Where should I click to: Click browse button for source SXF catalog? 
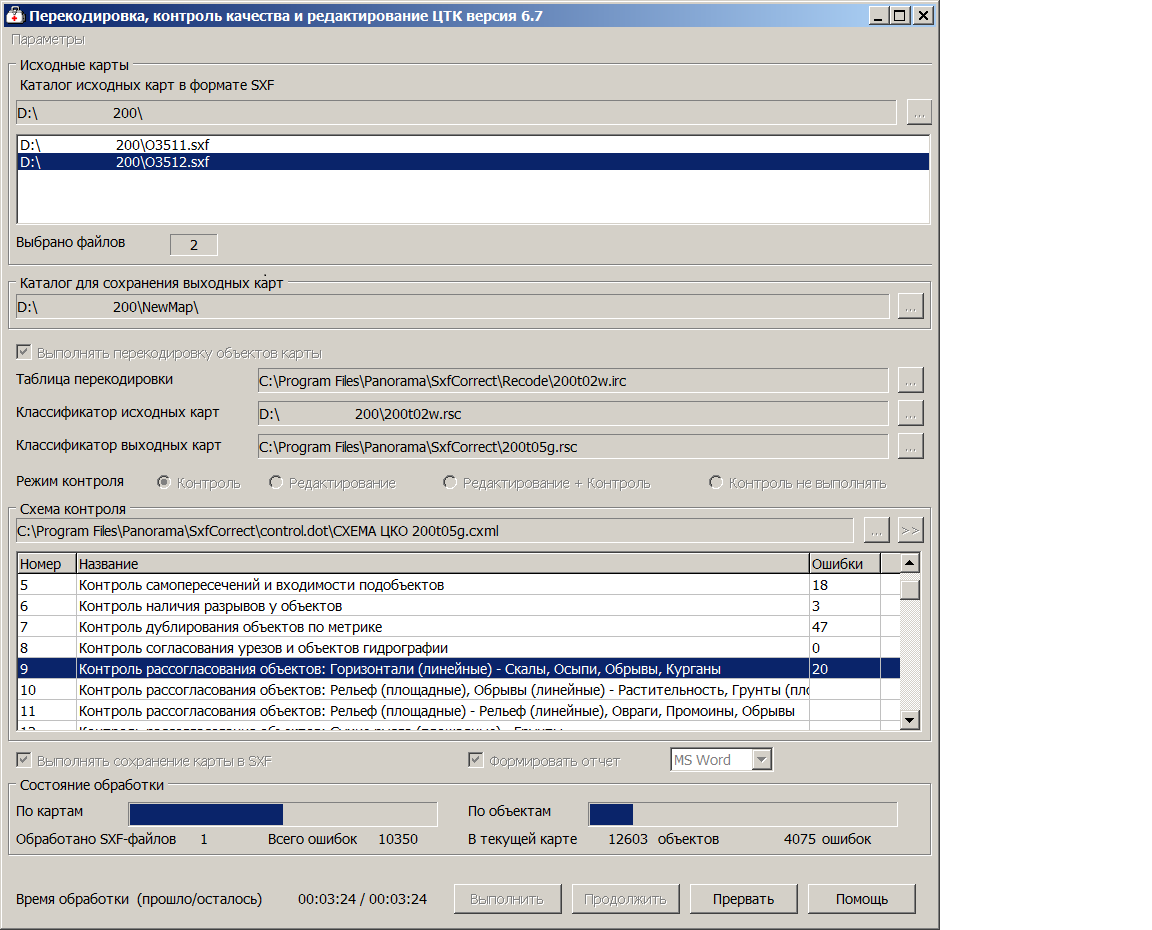(919, 112)
